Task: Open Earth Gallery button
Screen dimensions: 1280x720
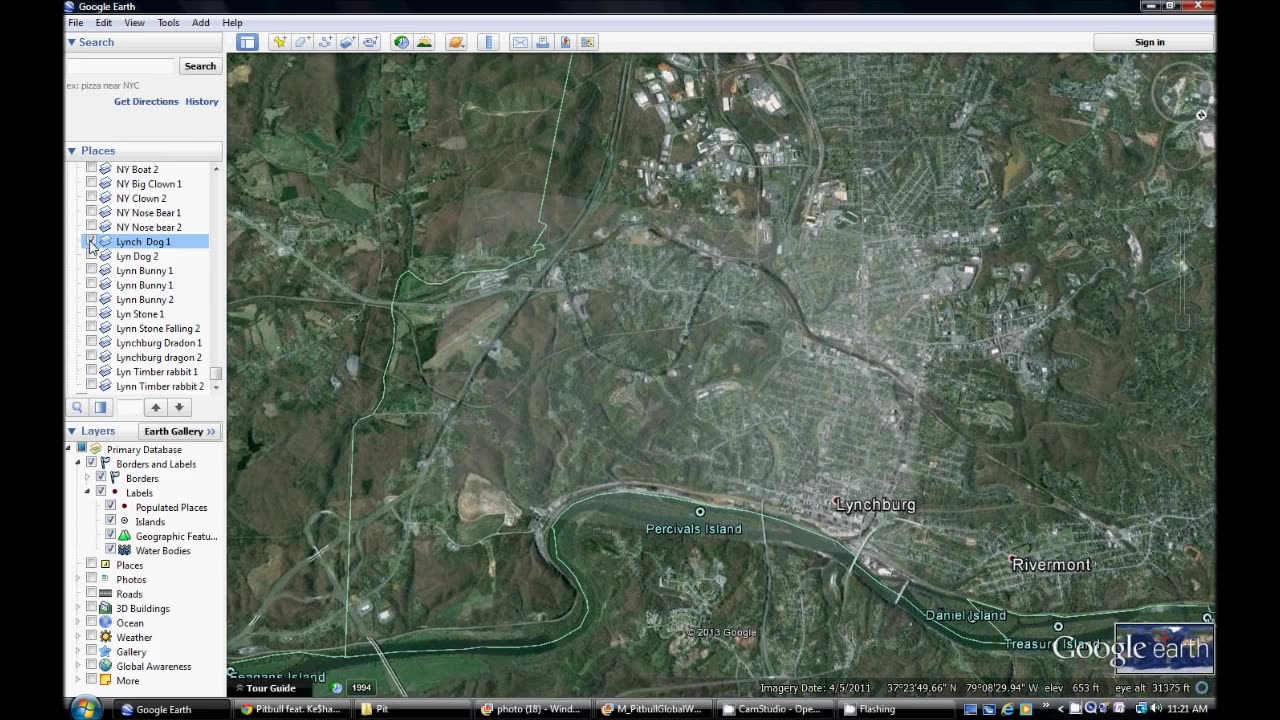Action: click(x=180, y=431)
